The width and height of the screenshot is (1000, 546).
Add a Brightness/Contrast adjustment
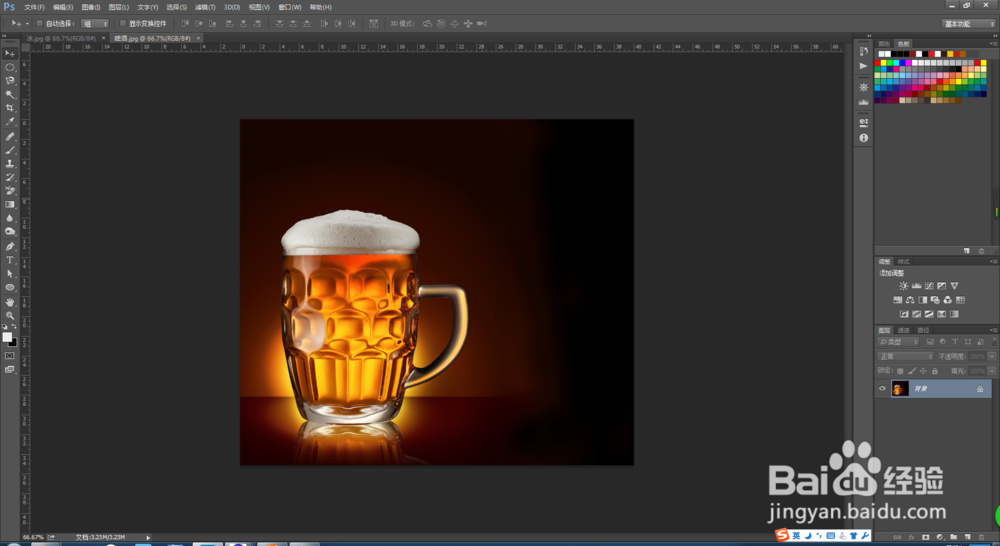(903, 286)
